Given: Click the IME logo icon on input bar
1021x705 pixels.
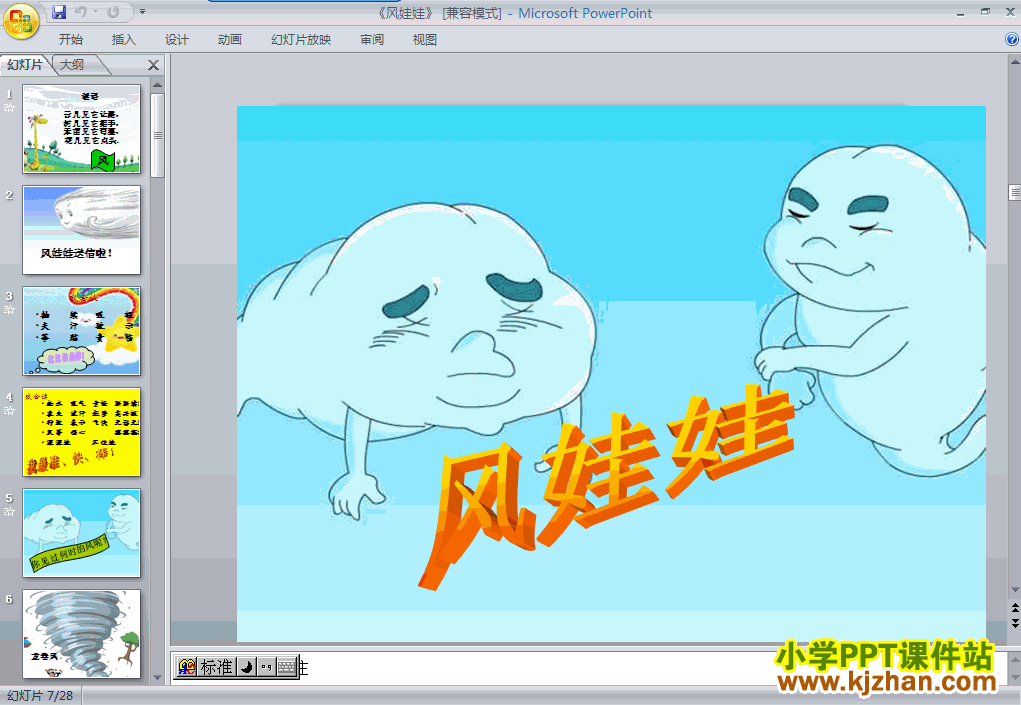Looking at the screenshot, I should pos(187,667).
